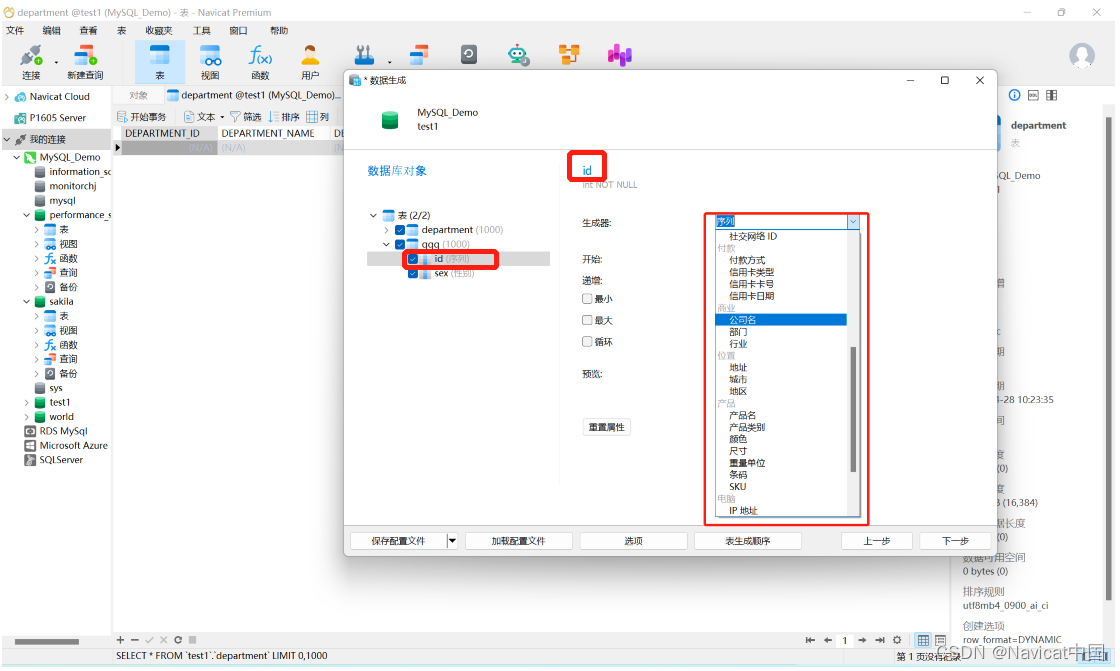Open the 函数 functions toolbar icon

point(260,61)
